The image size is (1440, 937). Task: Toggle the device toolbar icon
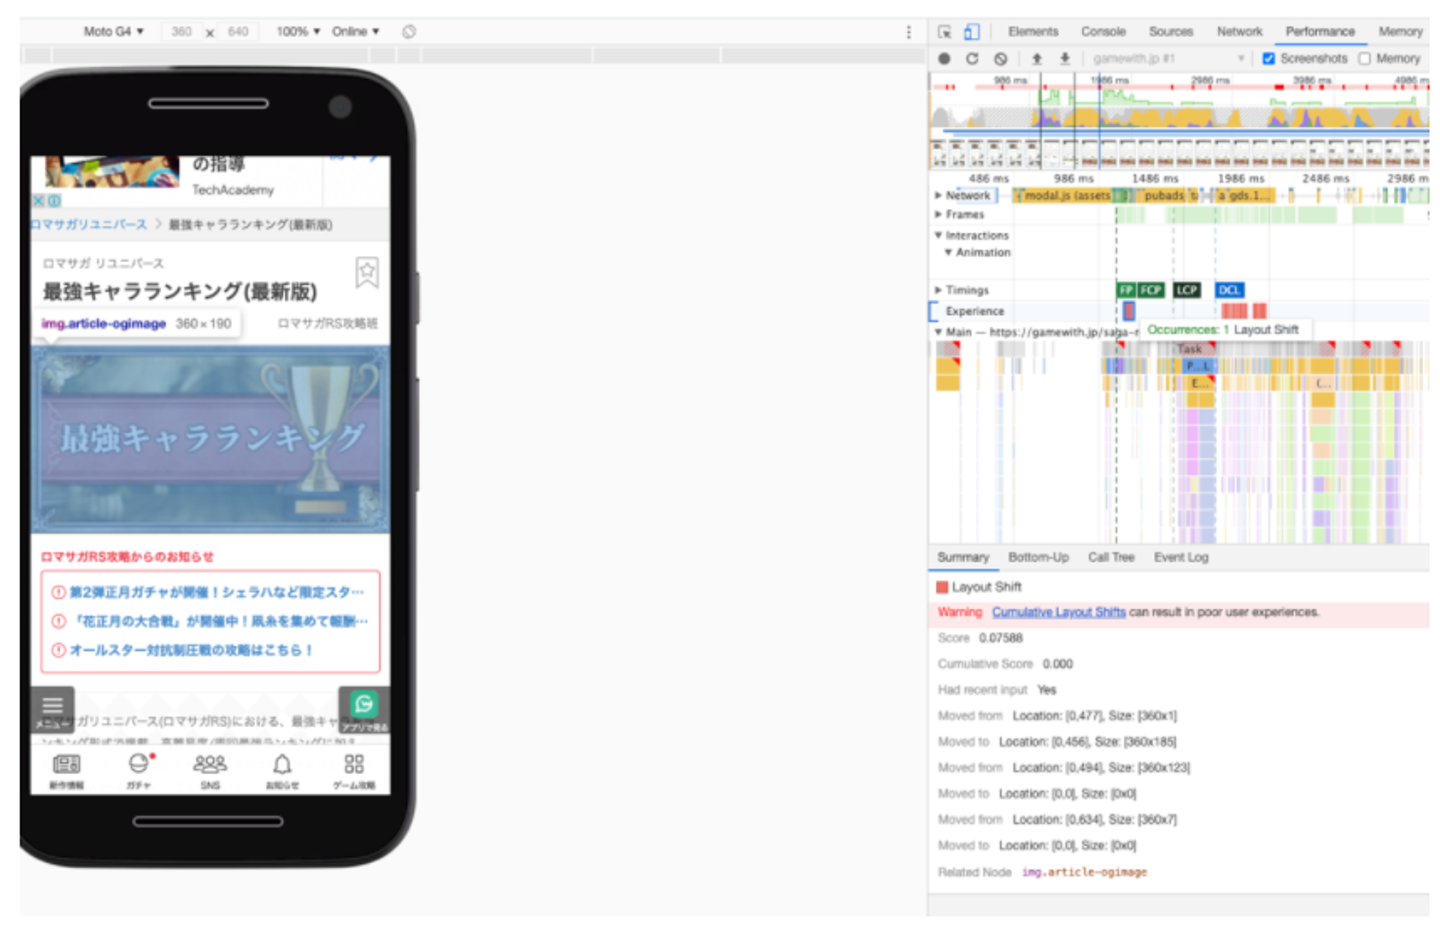point(971,32)
